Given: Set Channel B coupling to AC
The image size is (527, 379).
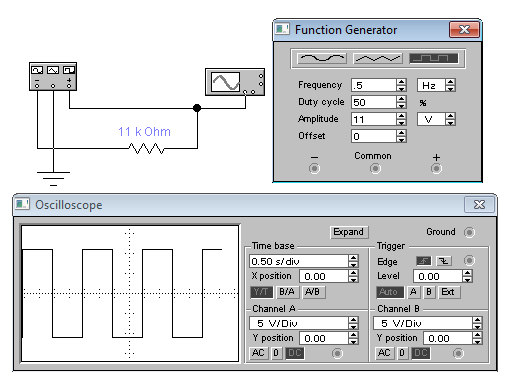Looking at the screenshot, I should (x=384, y=353).
